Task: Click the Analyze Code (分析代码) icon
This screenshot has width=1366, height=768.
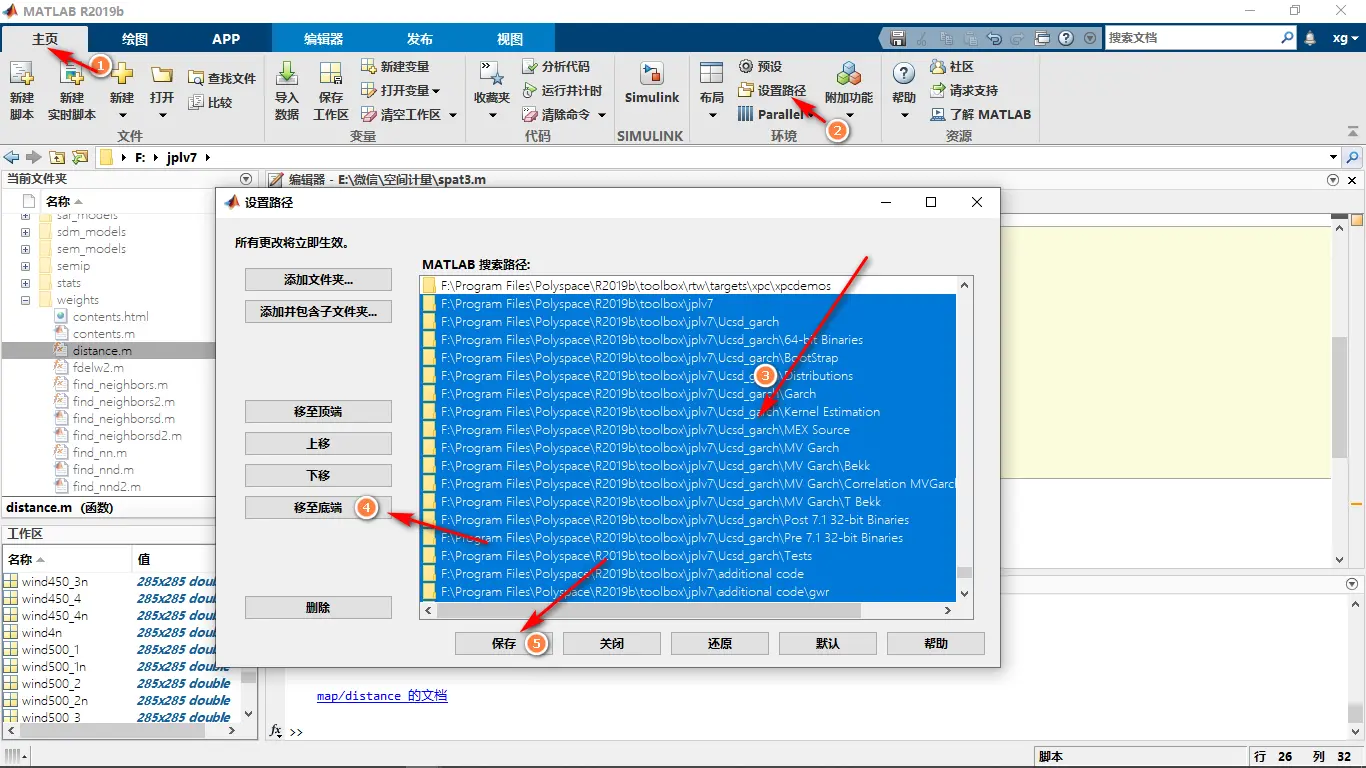Action: (x=530, y=66)
